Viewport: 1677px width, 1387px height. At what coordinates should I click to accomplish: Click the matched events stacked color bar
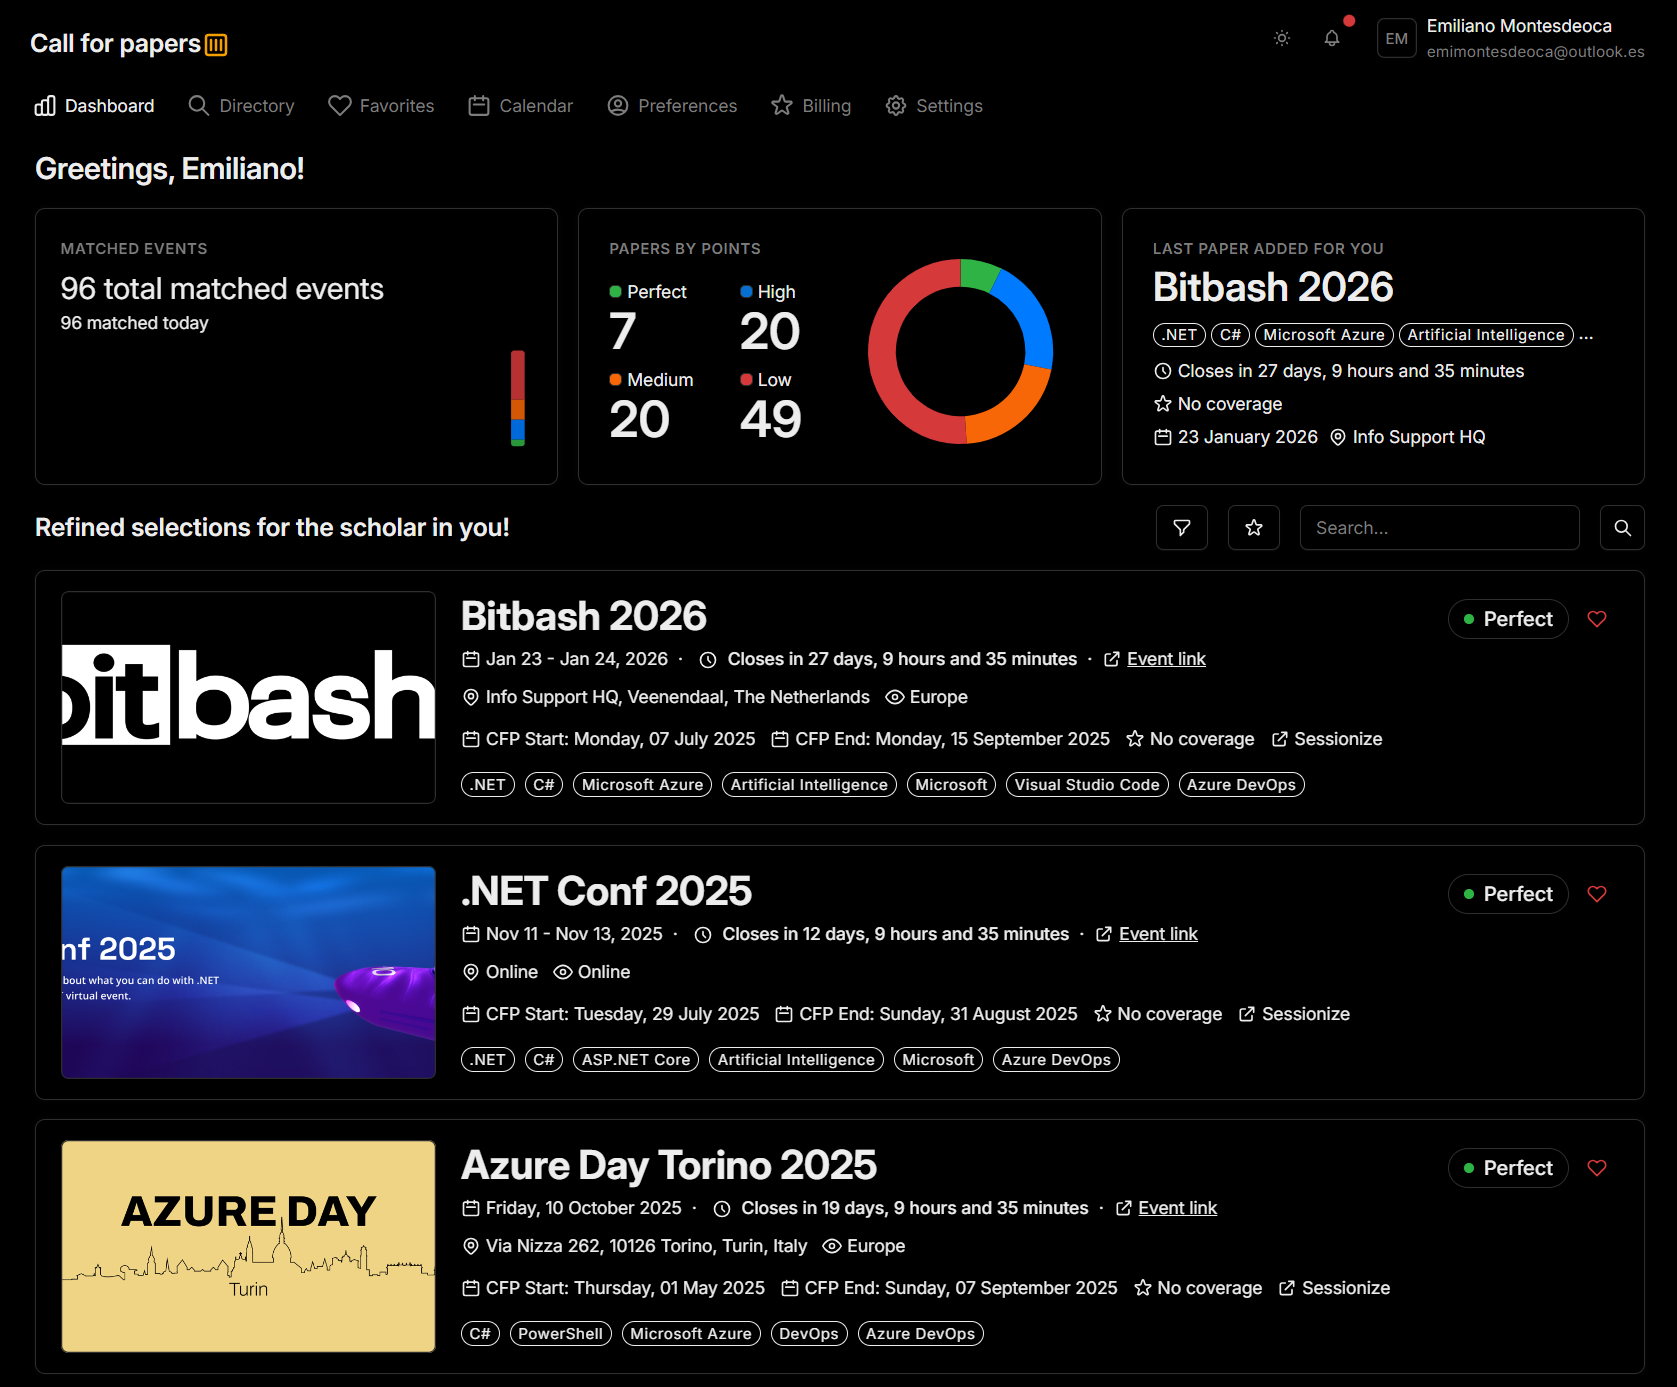[518, 398]
